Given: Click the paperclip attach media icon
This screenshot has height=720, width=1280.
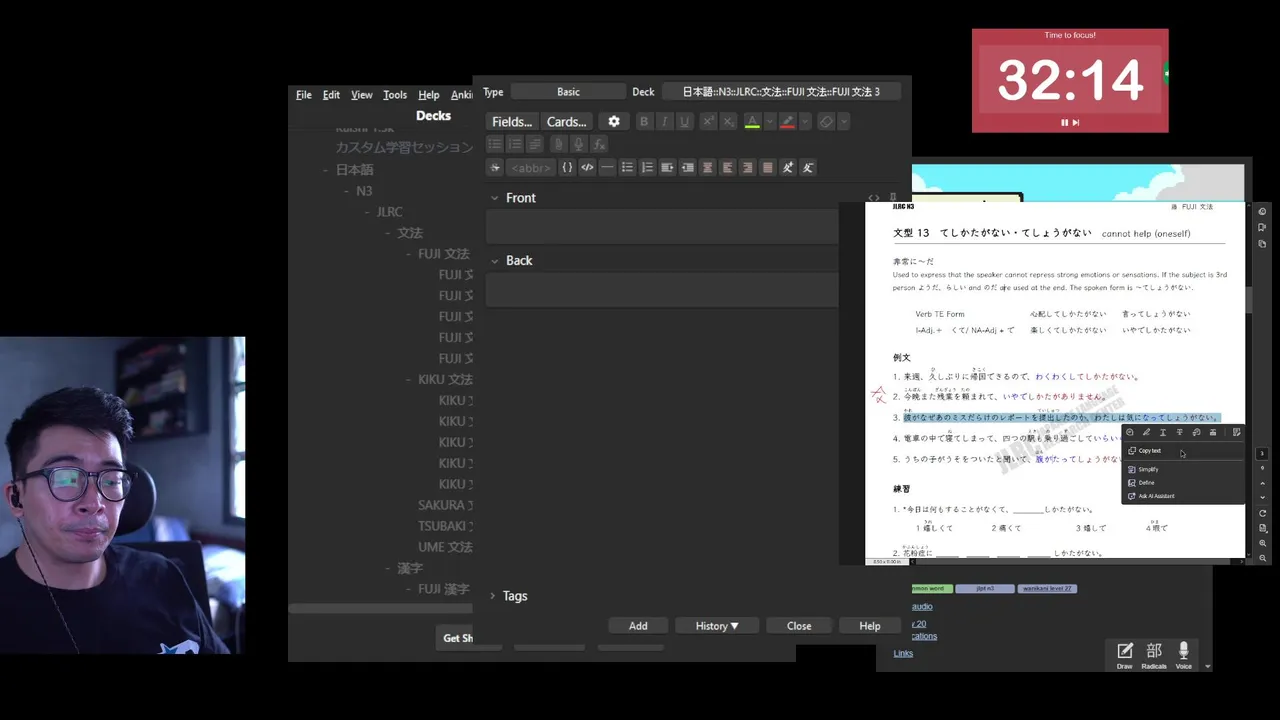Looking at the screenshot, I should (x=558, y=145).
